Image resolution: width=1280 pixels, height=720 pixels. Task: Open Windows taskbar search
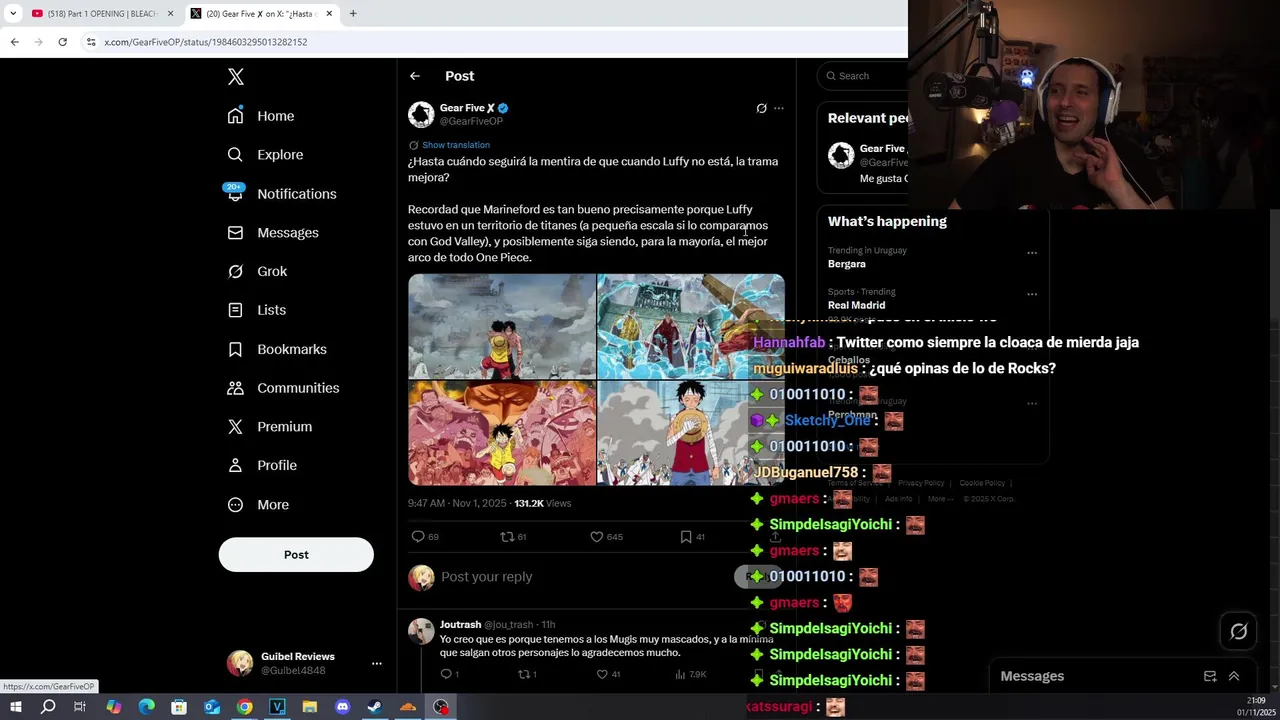tap(48, 707)
